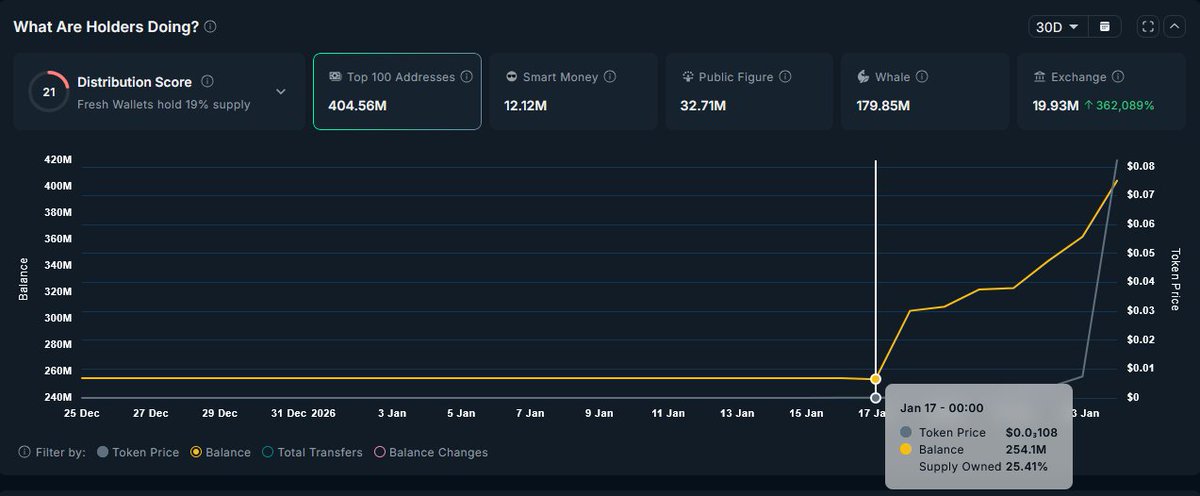
Task: Open the 30D time range dropdown
Action: tap(1059, 27)
